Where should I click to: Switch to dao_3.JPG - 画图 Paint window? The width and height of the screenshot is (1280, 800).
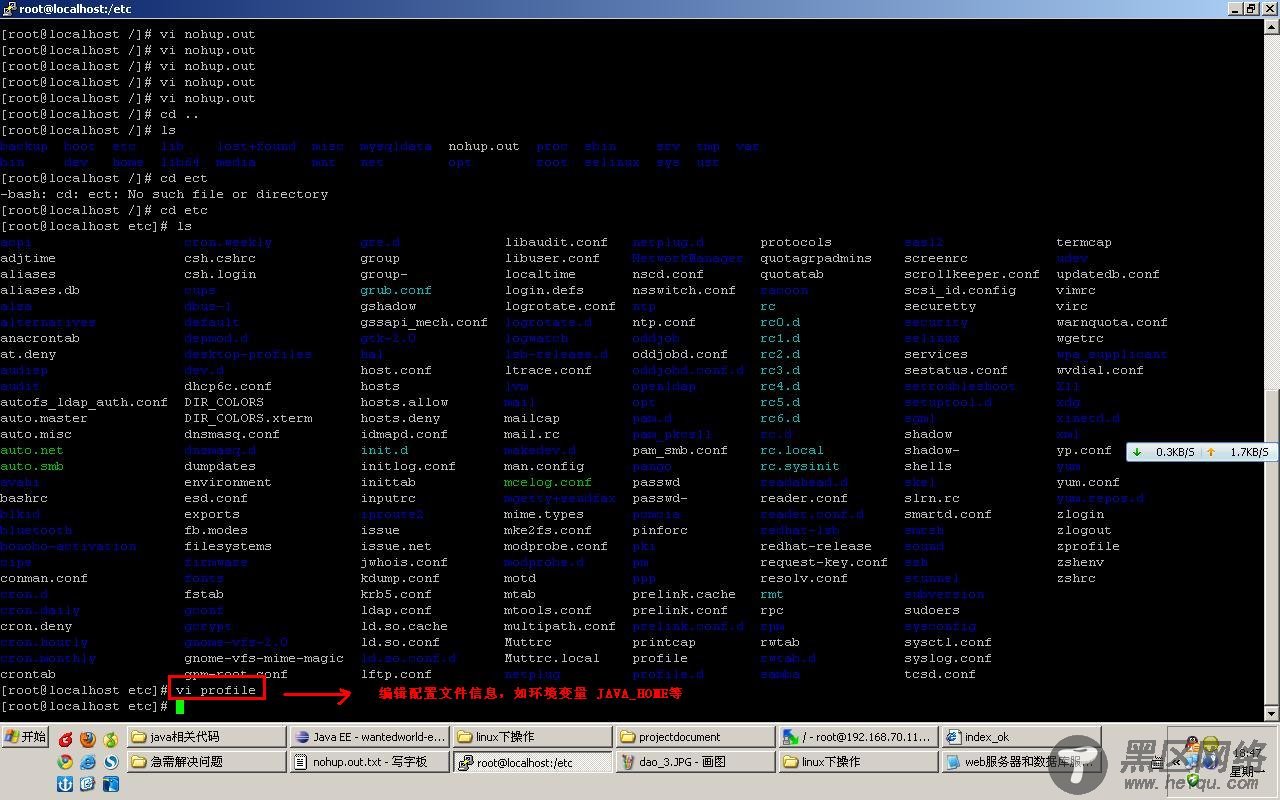pos(694,762)
